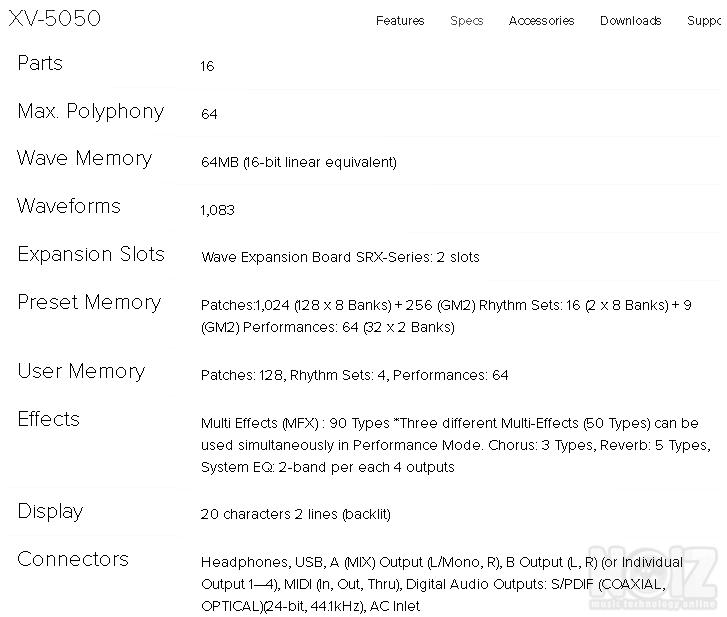Click the User Memory heading
The width and height of the screenshot is (727, 617).
tap(81, 371)
